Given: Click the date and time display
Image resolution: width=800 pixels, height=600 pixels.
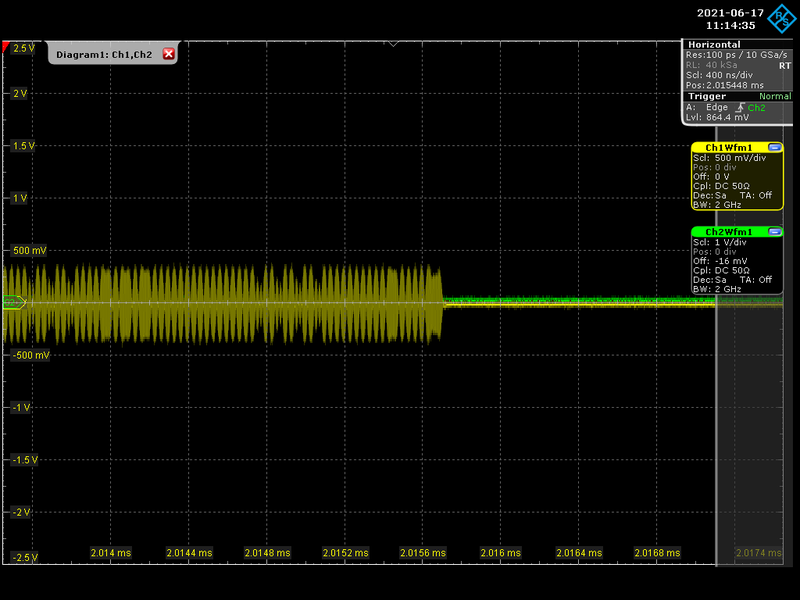Looking at the screenshot, I should pos(731,19).
